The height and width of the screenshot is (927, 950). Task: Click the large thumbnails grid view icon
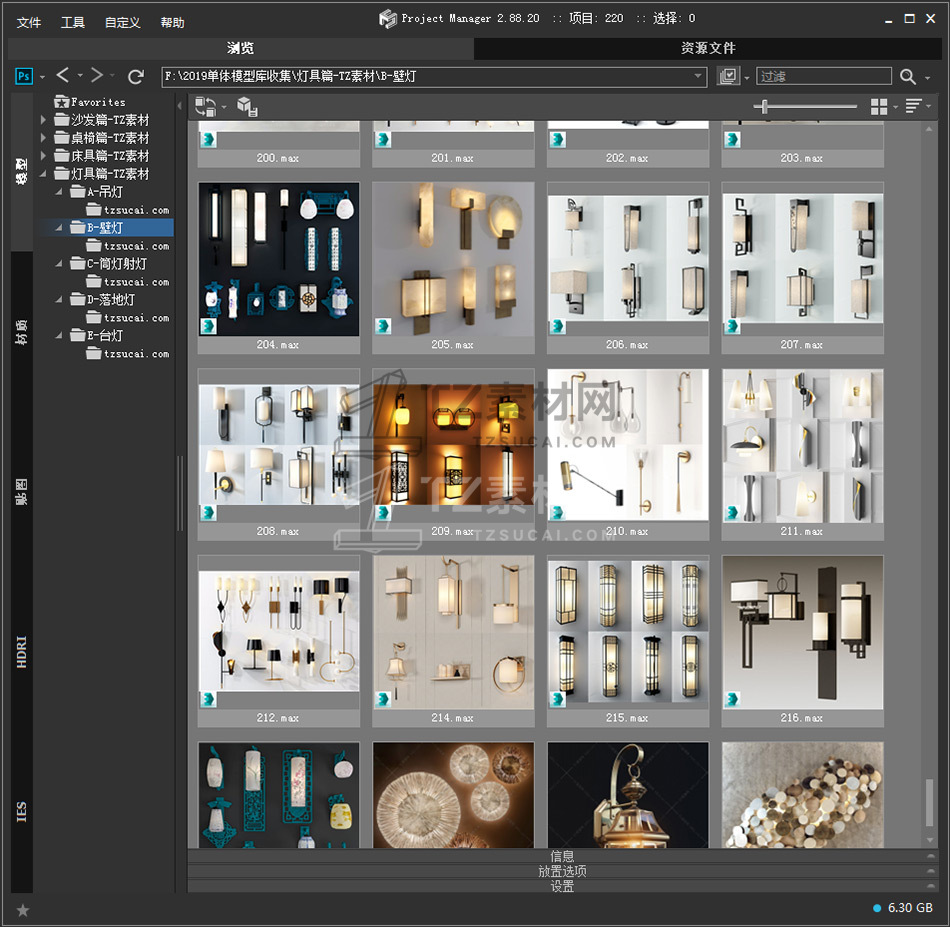pyautogui.click(x=879, y=106)
